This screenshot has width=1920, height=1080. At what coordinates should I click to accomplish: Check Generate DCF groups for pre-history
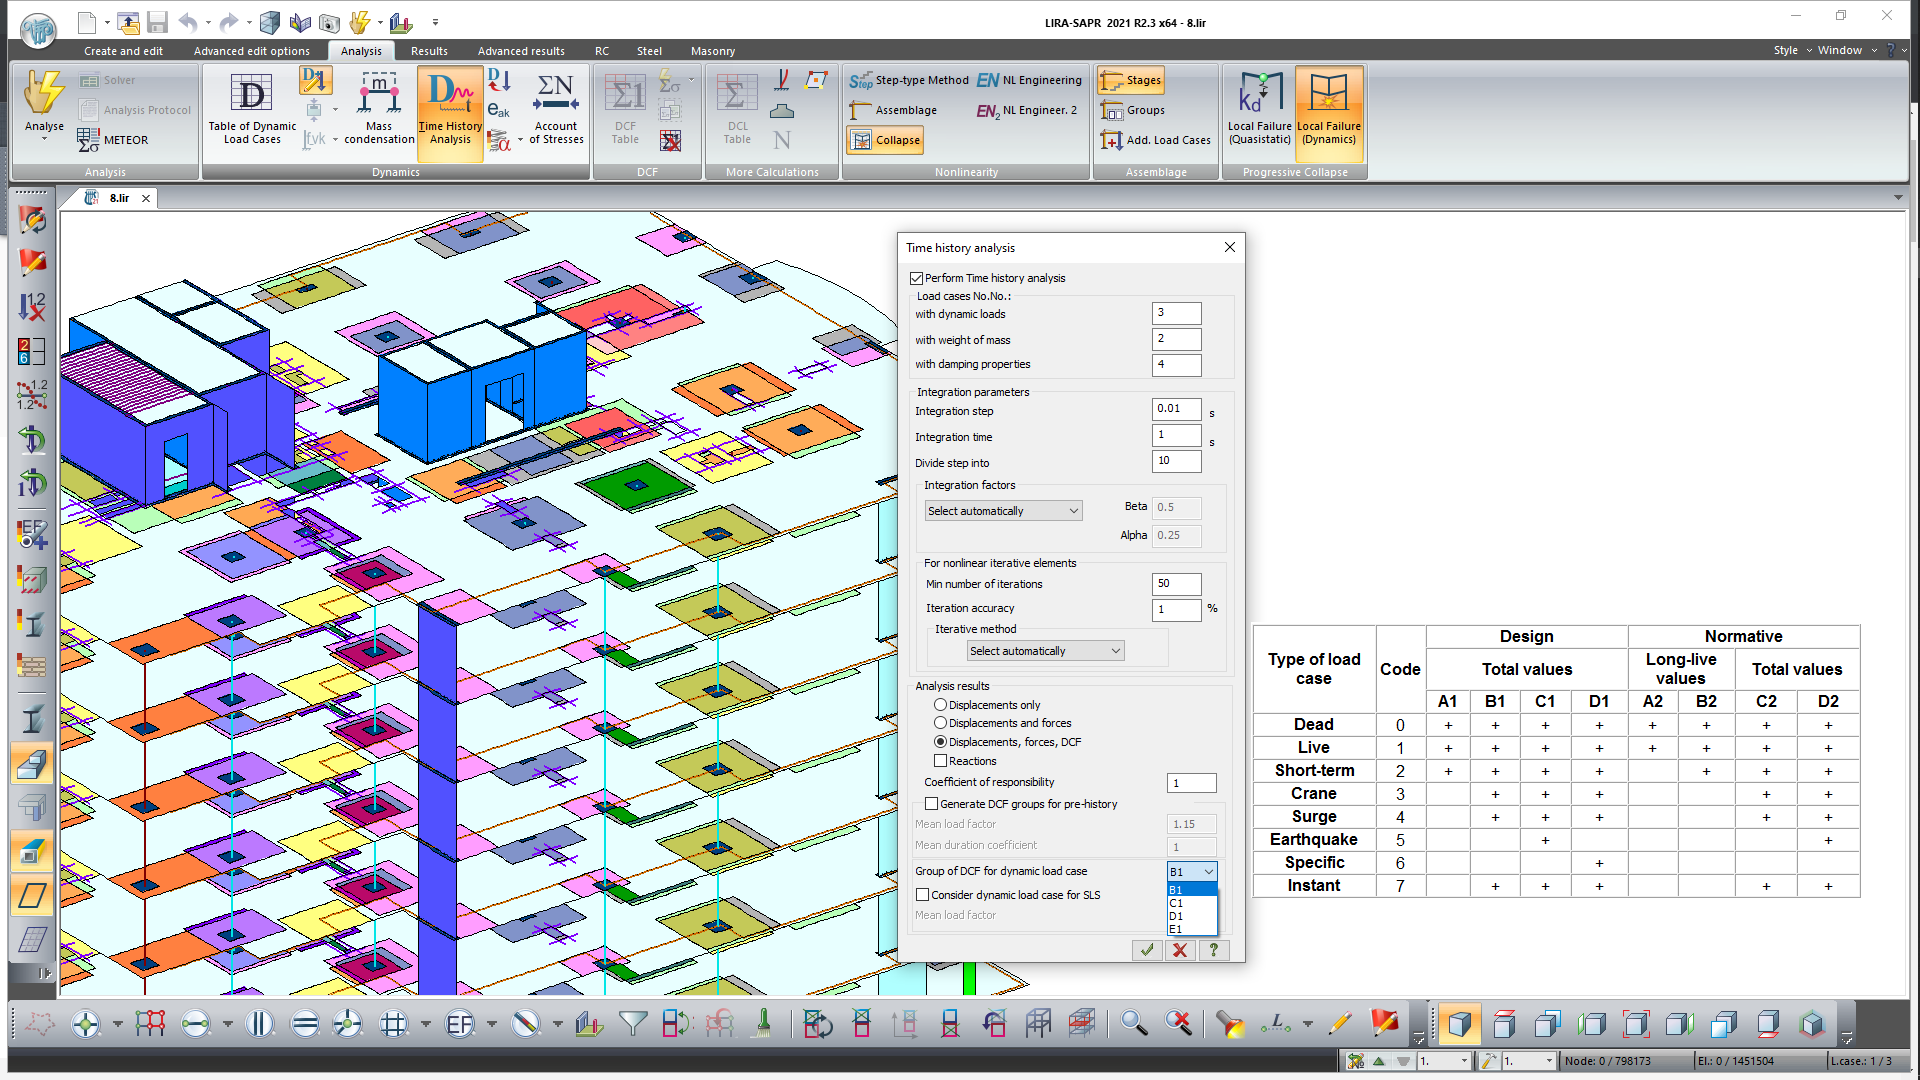pyautogui.click(x=932, y=804)
